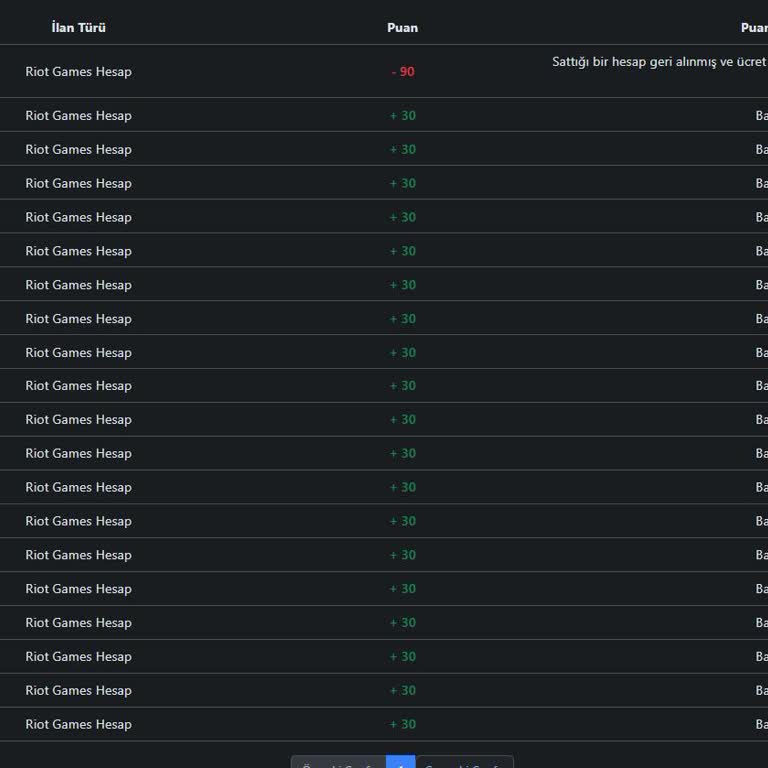Click the +30 score in the third row

click(x=402, y=150)
